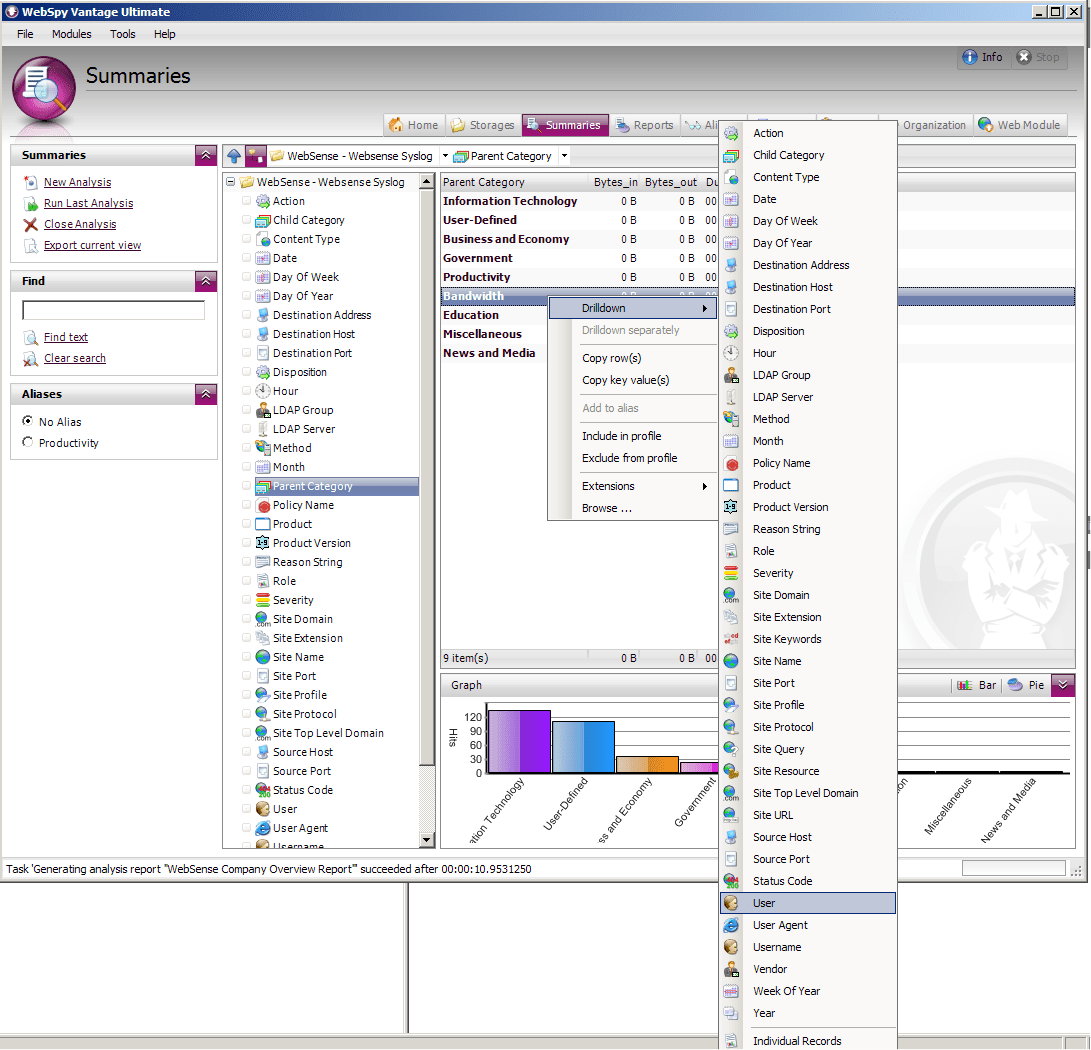Image resolution: width=1091 pixels, height=1050 pixels.
Task: Click the Severity icon in the submenu
Action: click(x=731, y=573)
